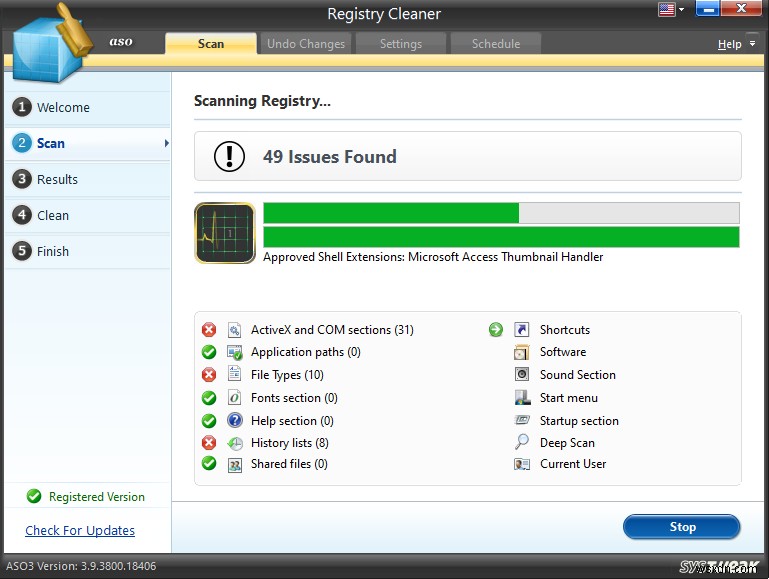Stop the registry scan
Screen dimensions: 769x579
pos(682,527)
